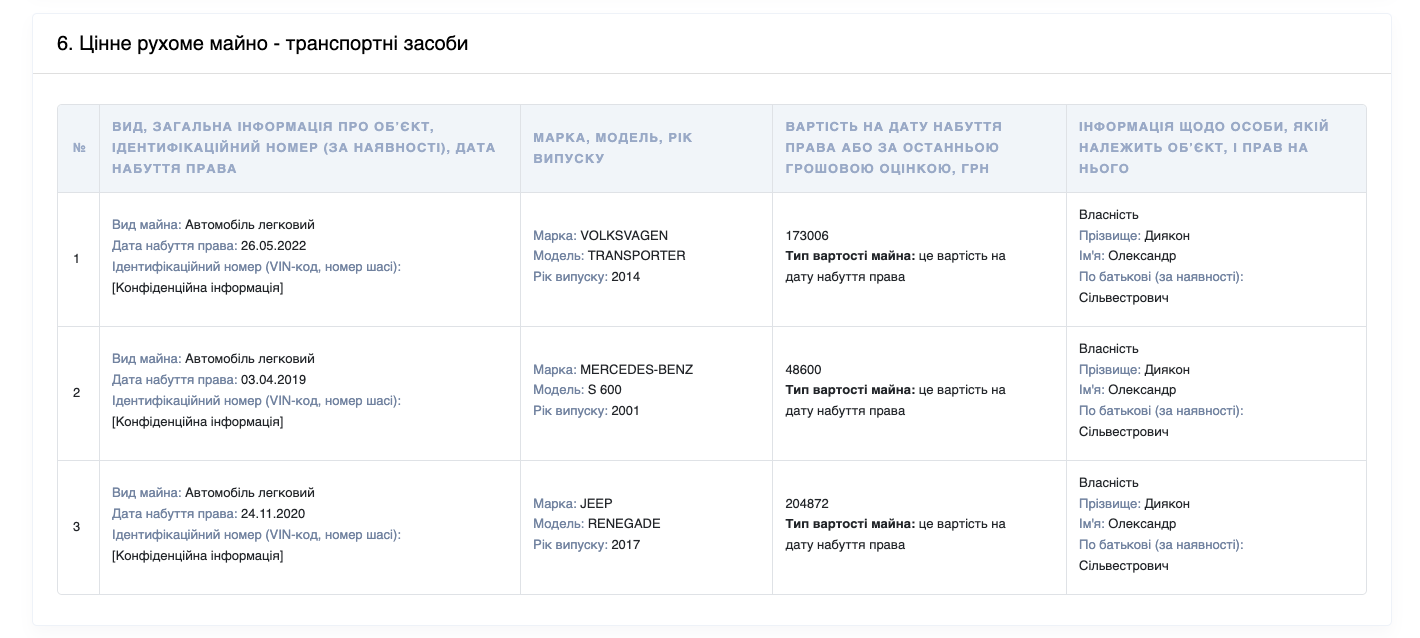Click surname 'Диякон' in row 1
The image size is (1420, 638).
point(1167,236)
